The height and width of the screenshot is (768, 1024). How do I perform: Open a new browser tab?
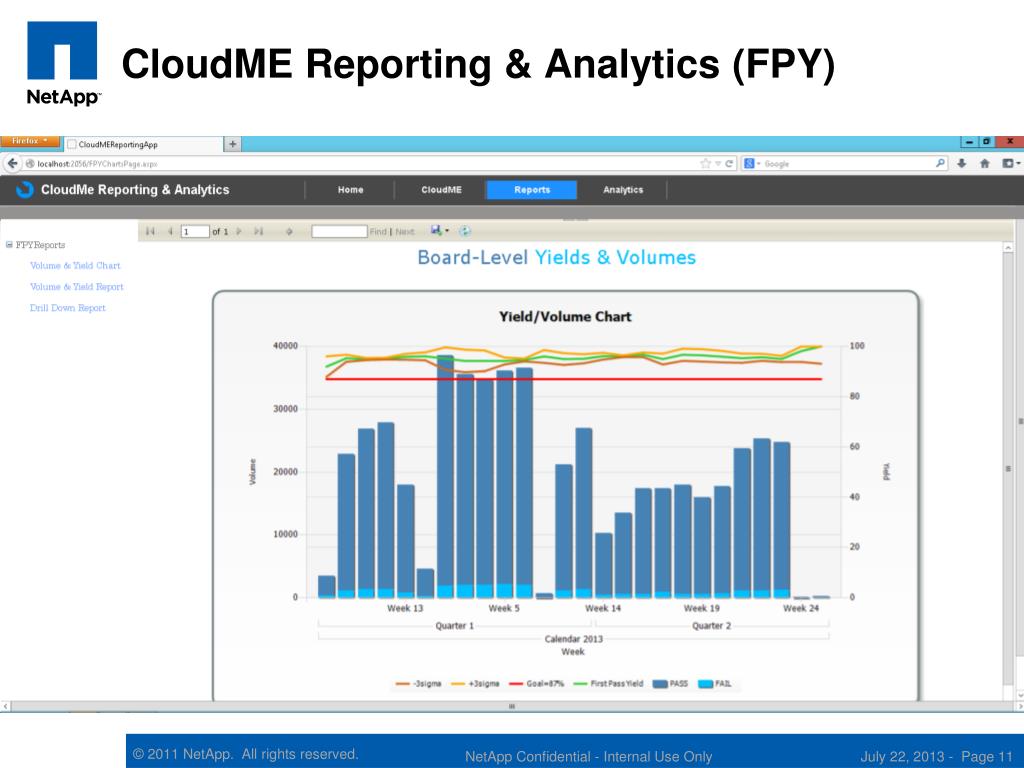click(x=232, y=144)
